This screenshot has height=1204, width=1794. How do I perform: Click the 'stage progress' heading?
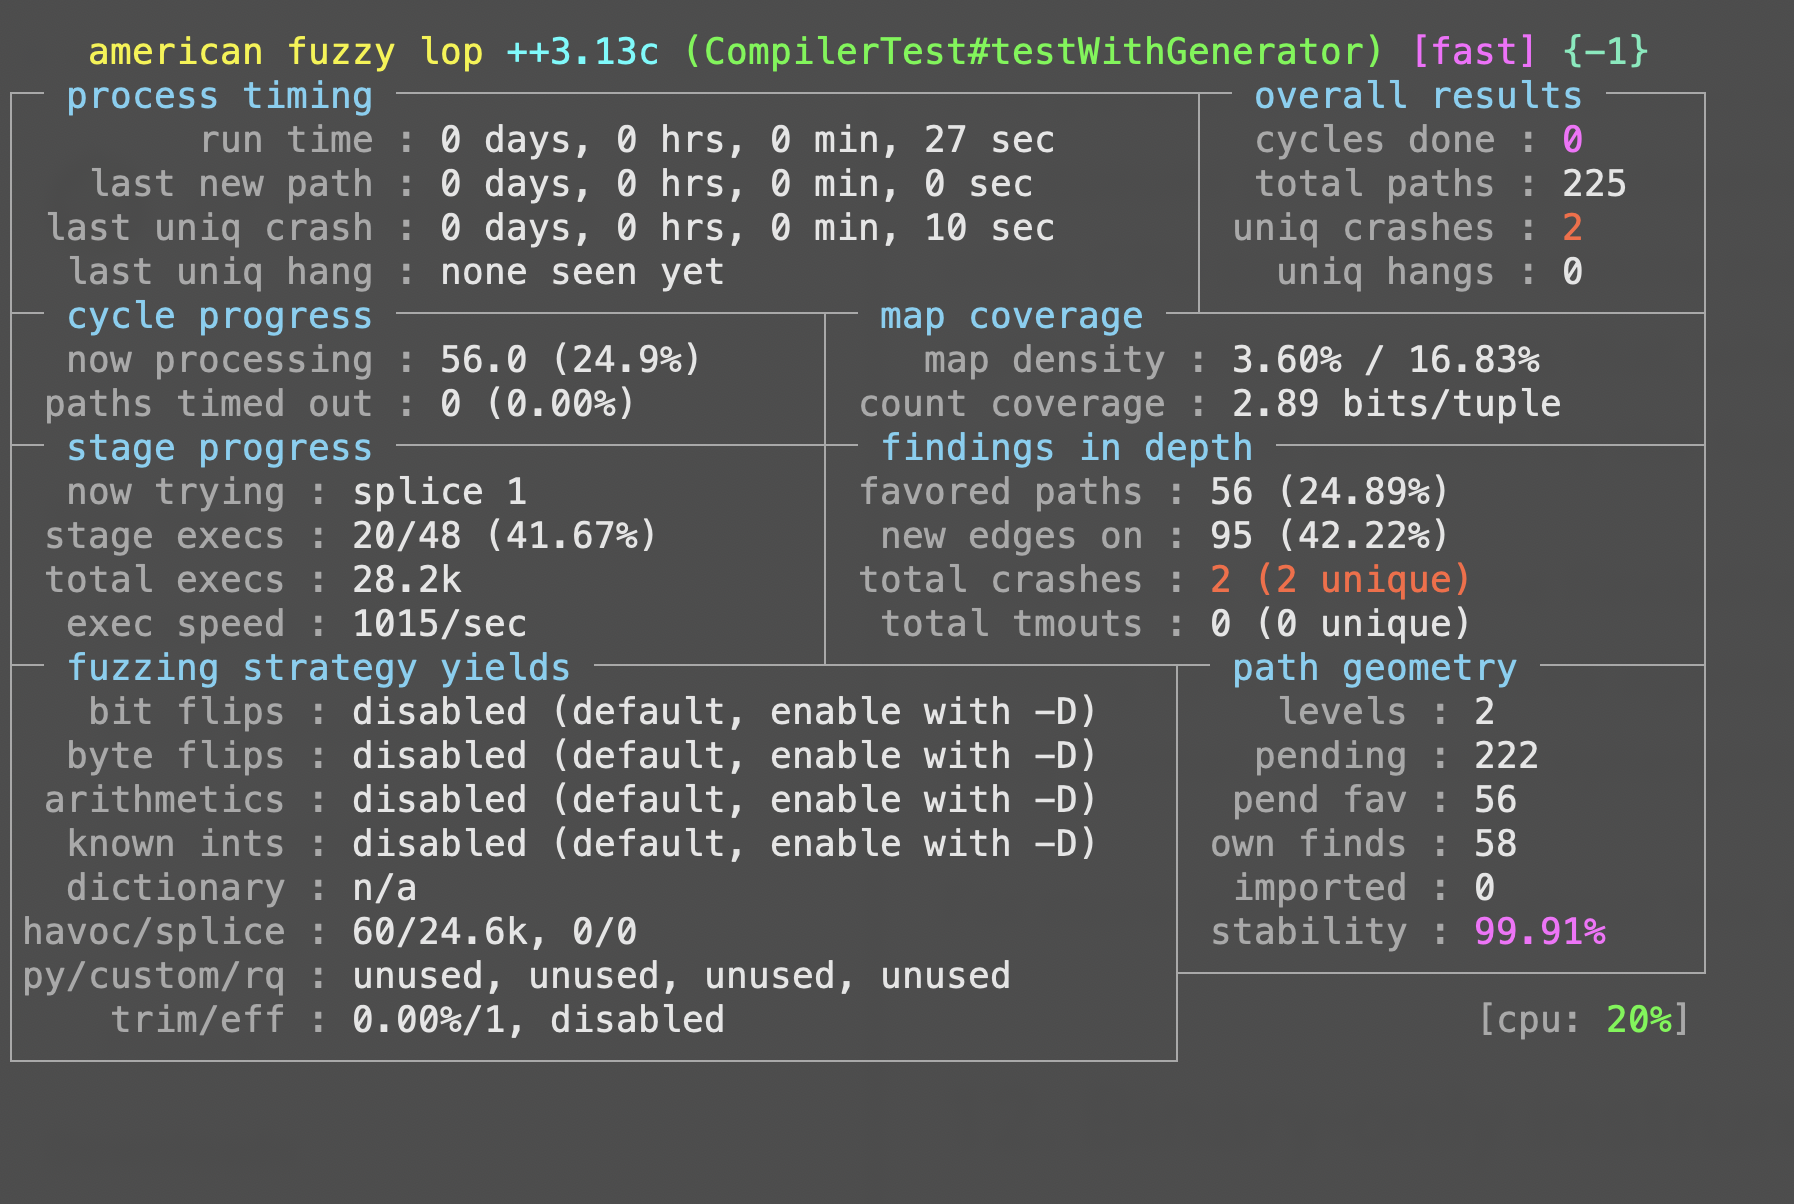coord(220,448)
